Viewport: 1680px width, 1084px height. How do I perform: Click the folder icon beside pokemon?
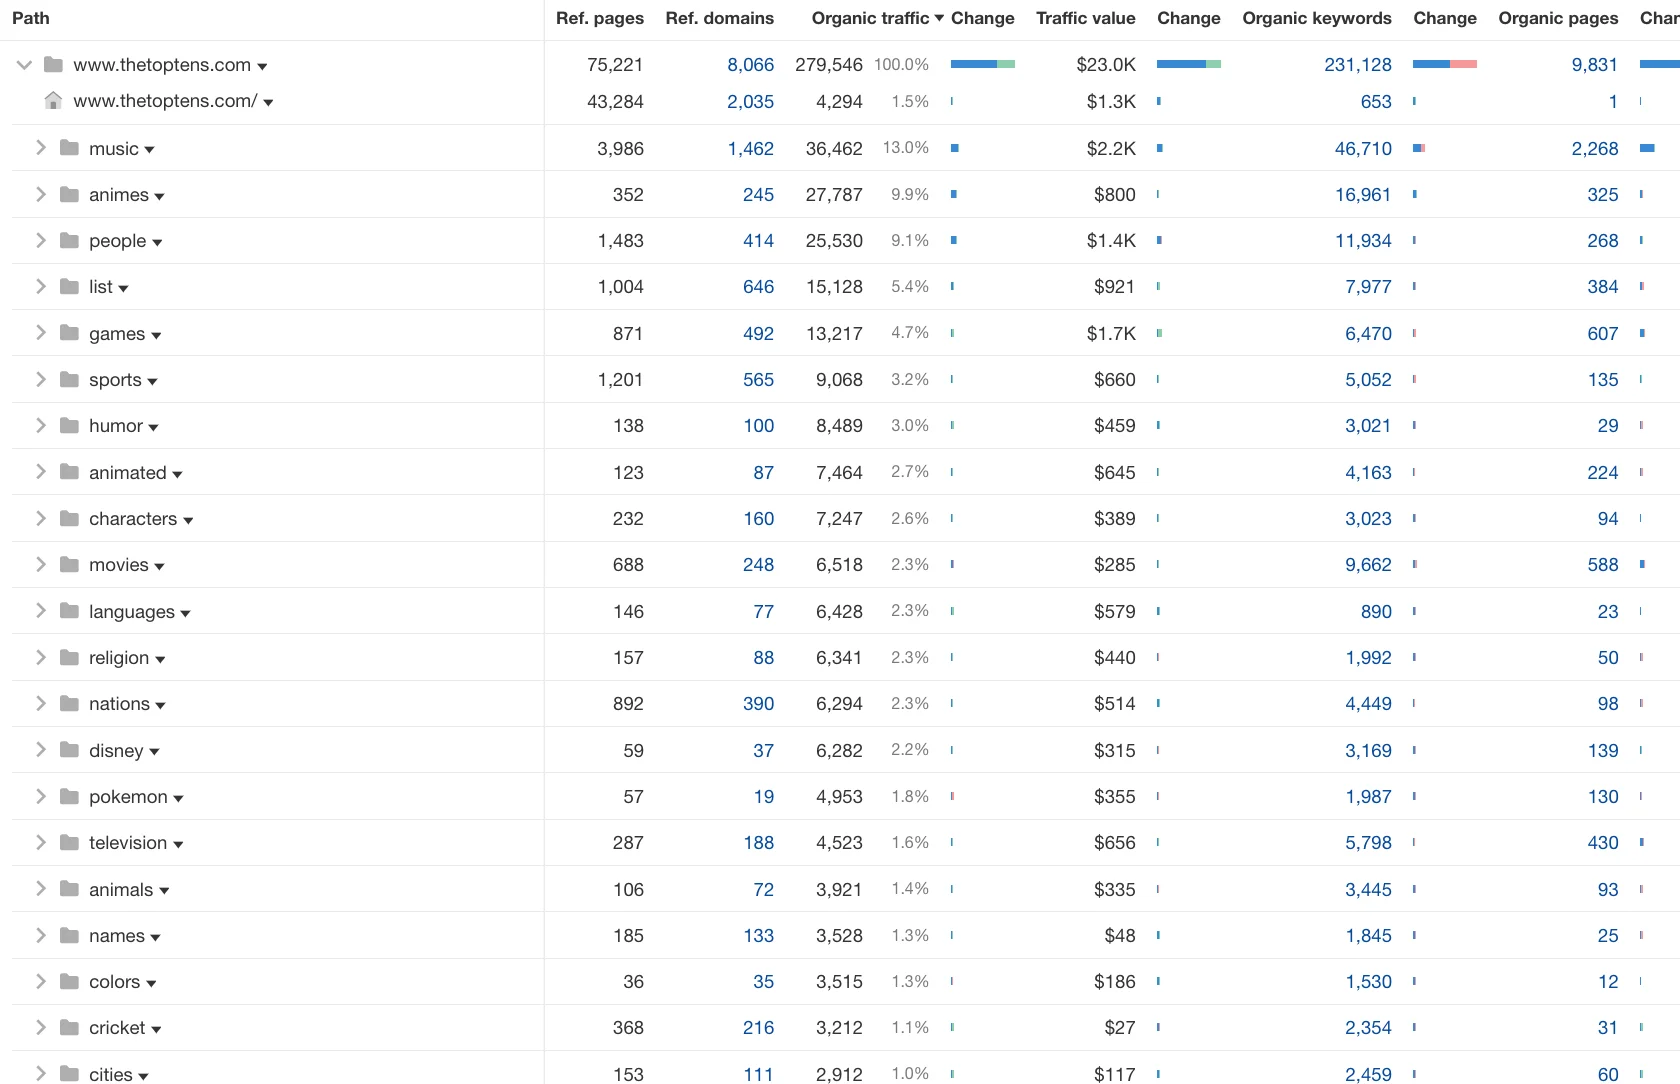pyautogui.click(x=67, y=797)
